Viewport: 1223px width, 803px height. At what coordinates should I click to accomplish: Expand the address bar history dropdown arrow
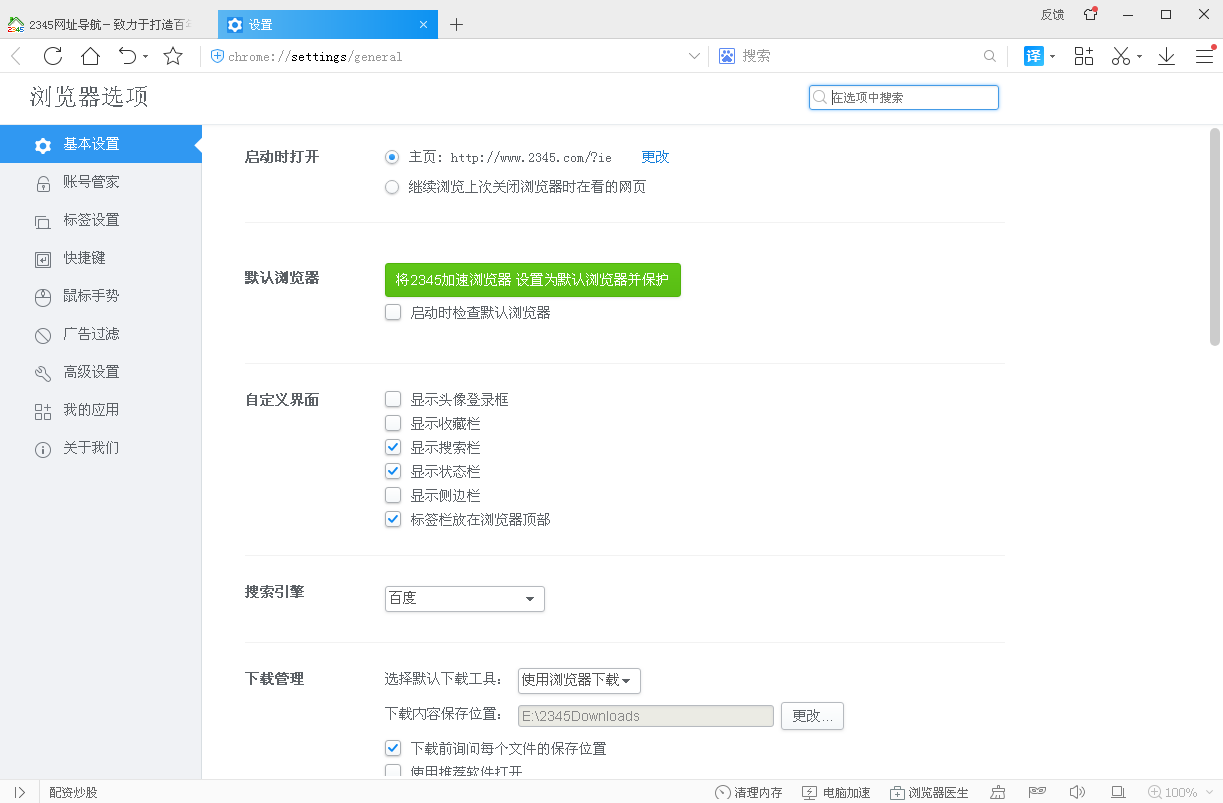(x=694, y=57)
